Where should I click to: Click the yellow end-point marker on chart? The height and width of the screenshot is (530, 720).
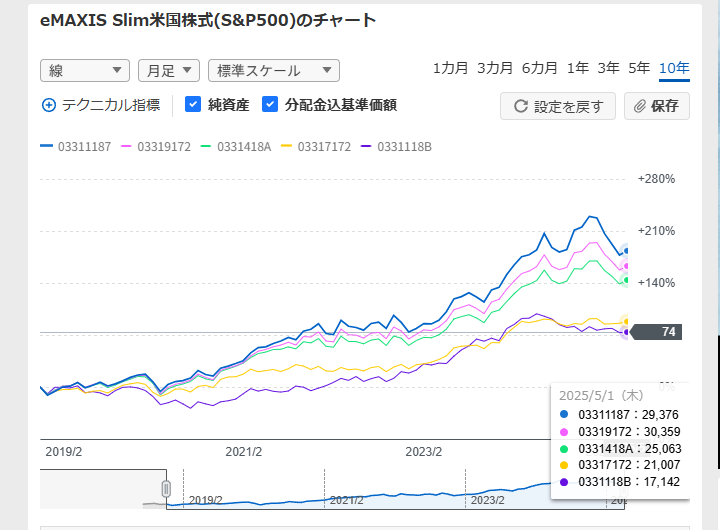coord(625,321)
